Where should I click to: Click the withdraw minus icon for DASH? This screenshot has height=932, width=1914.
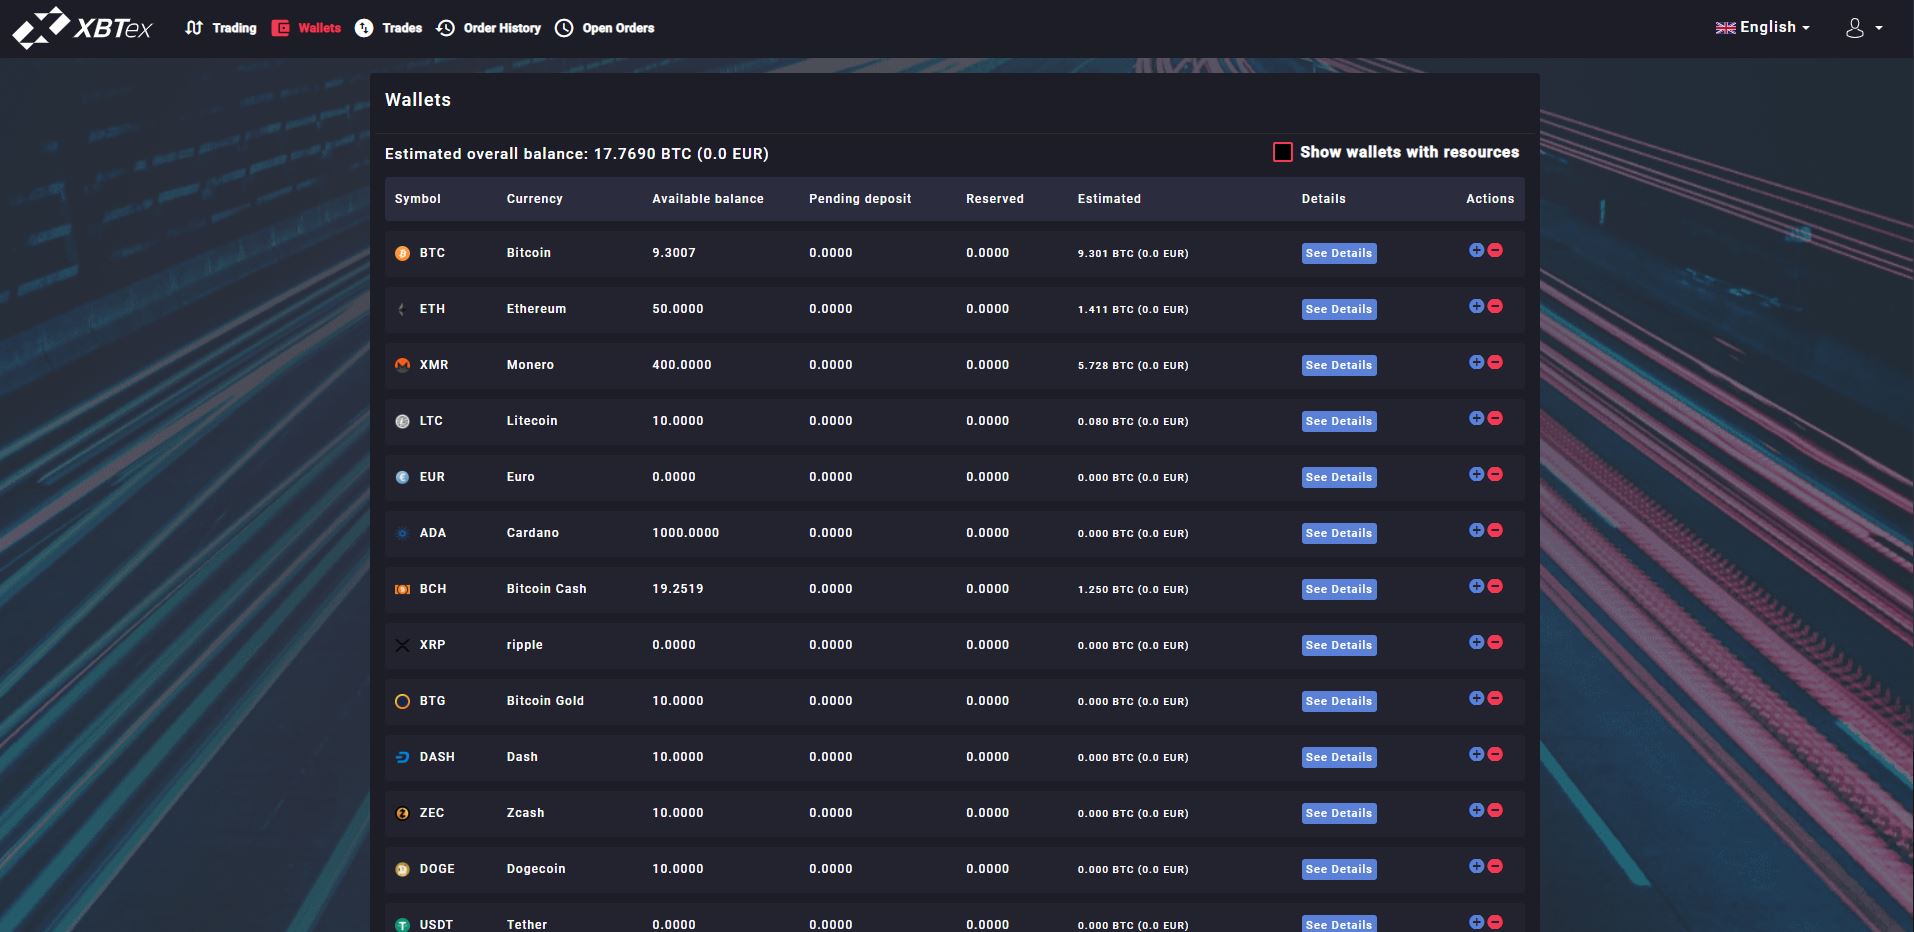(1495, 754)
